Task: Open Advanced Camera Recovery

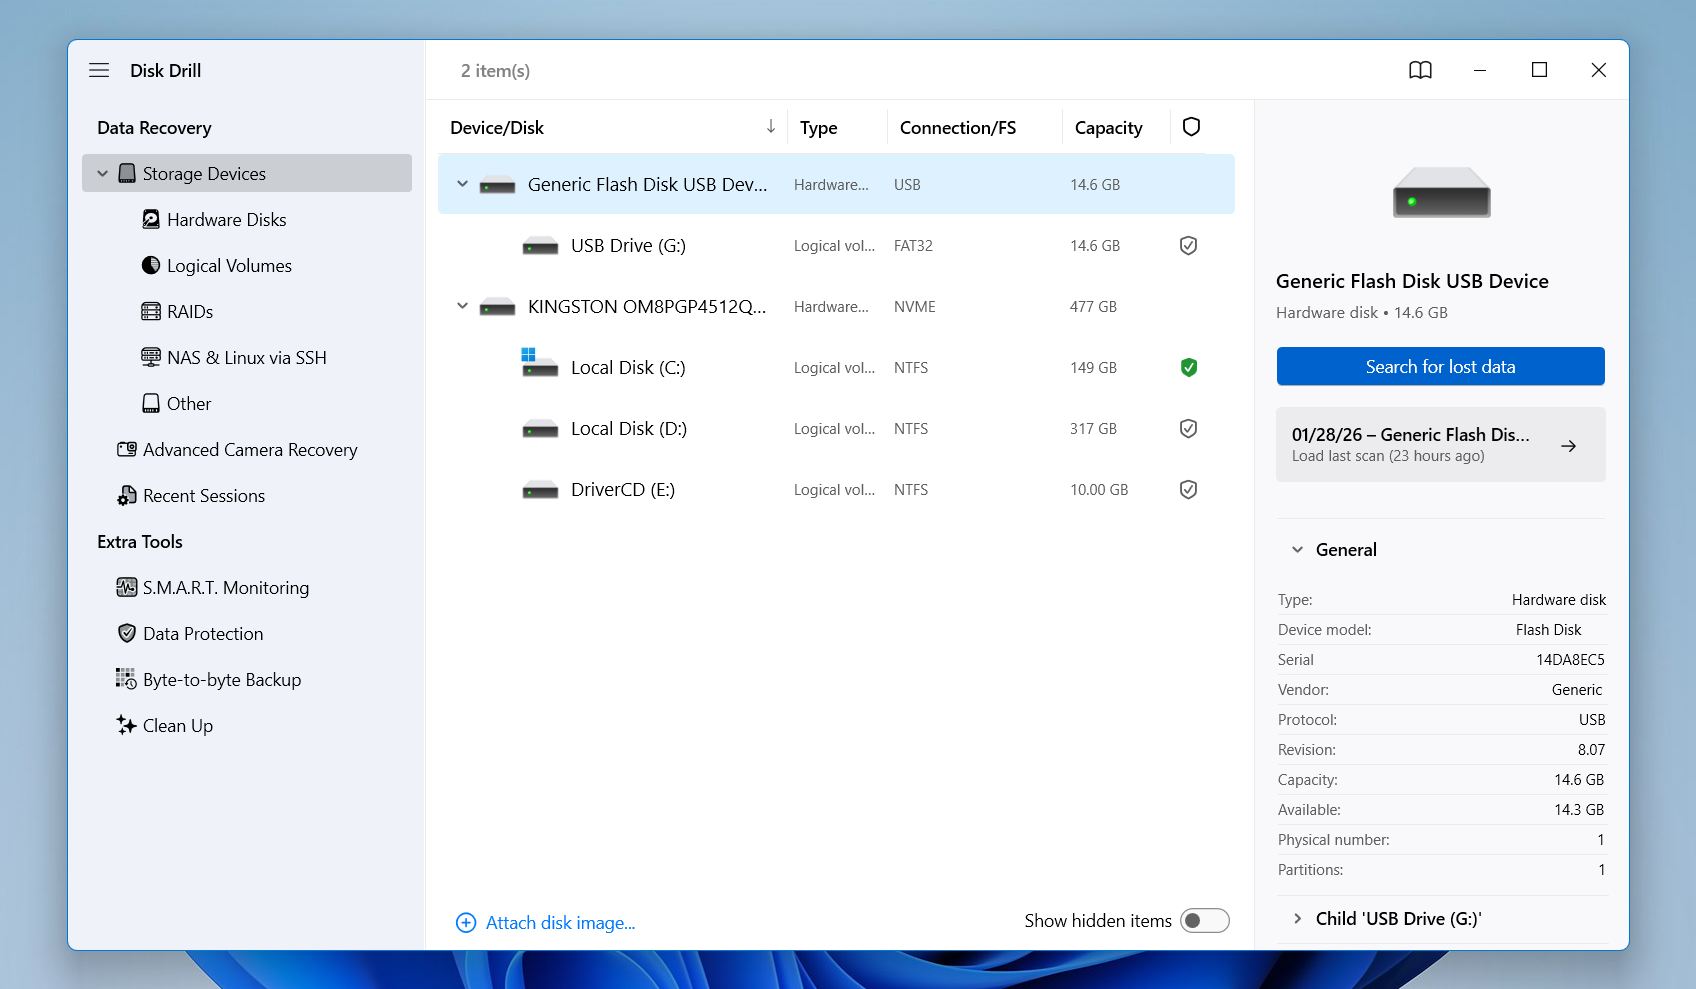Action: click(250, 450)
